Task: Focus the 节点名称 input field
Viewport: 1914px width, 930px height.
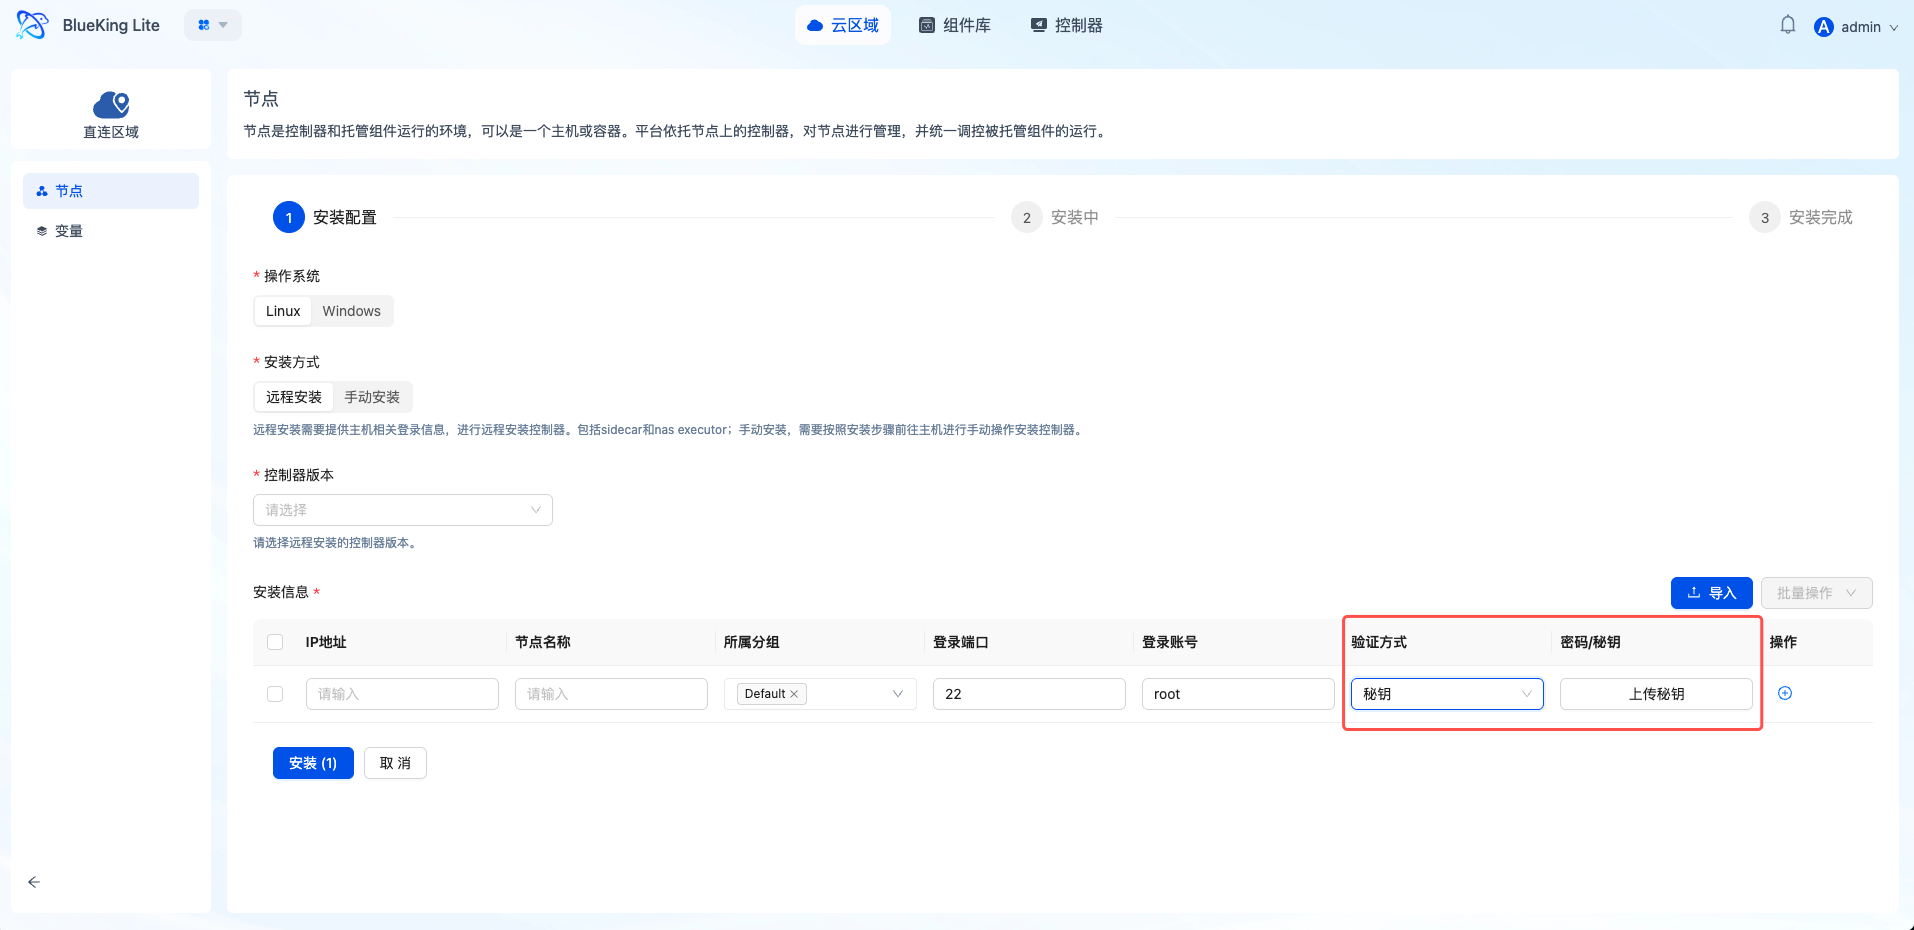Action: coord(611,694)
